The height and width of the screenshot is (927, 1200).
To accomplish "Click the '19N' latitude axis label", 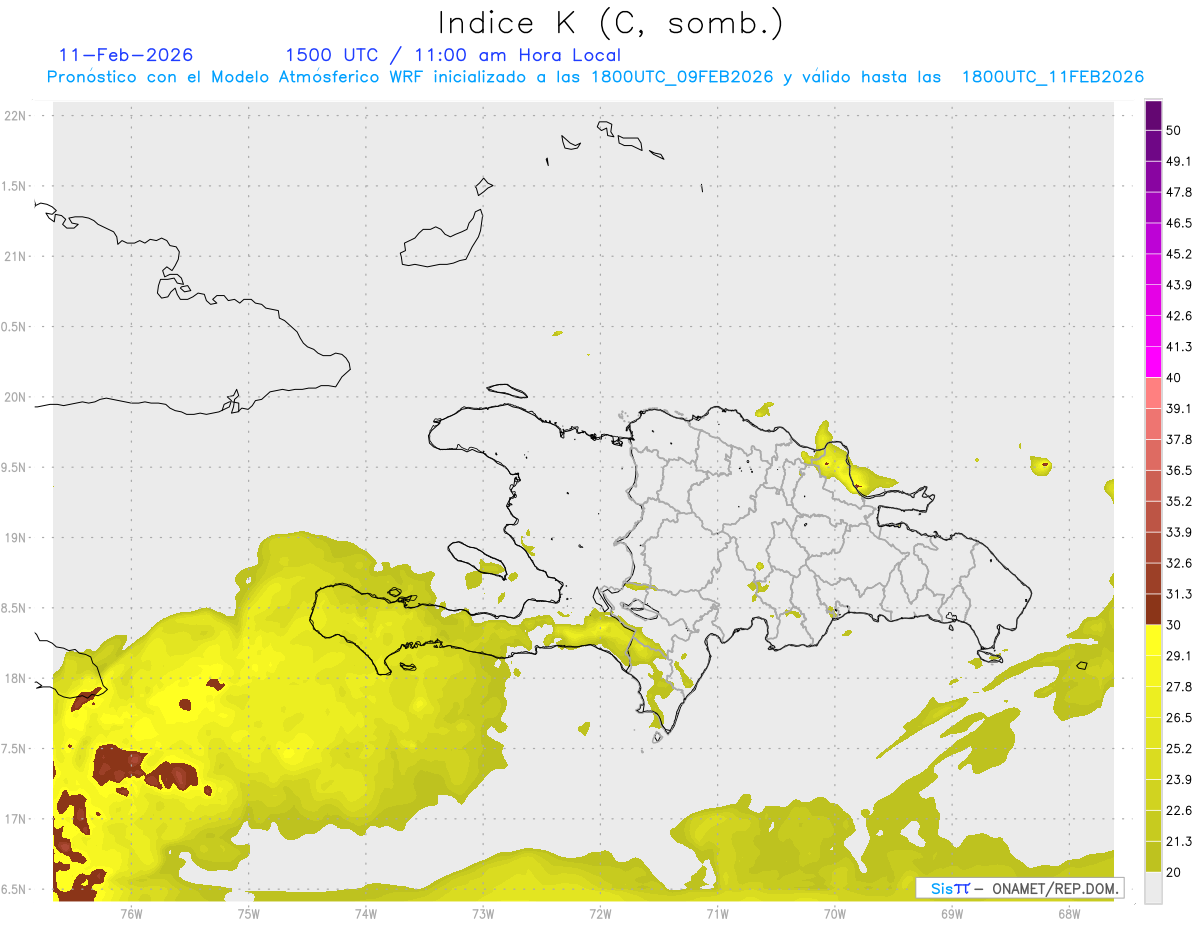I will click(16, 538).
